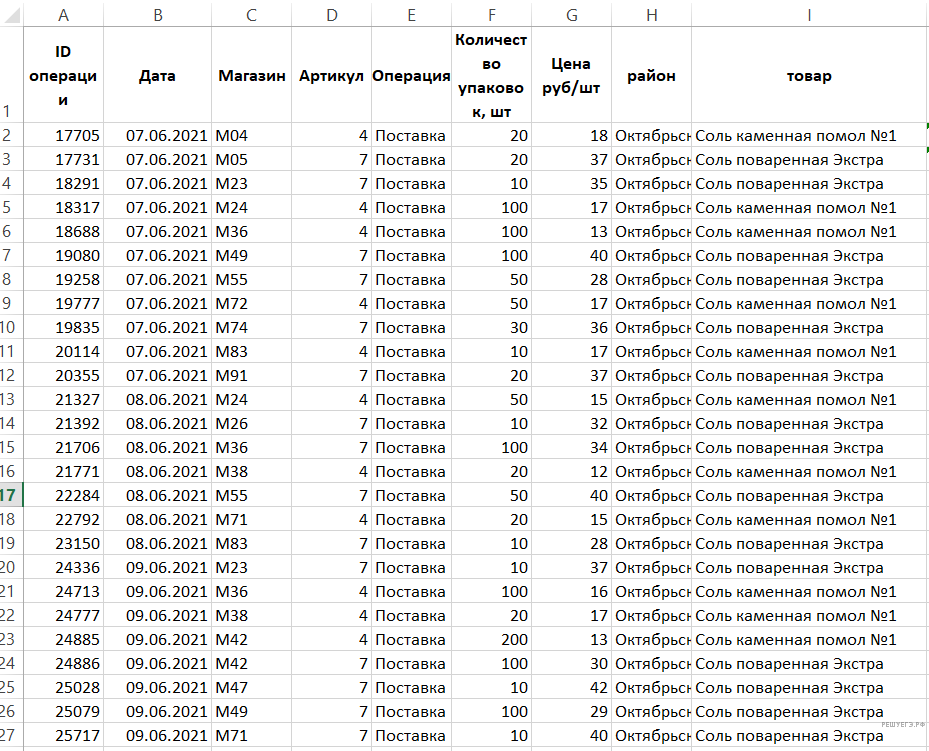Click row 27 header number

pos(10,735)
